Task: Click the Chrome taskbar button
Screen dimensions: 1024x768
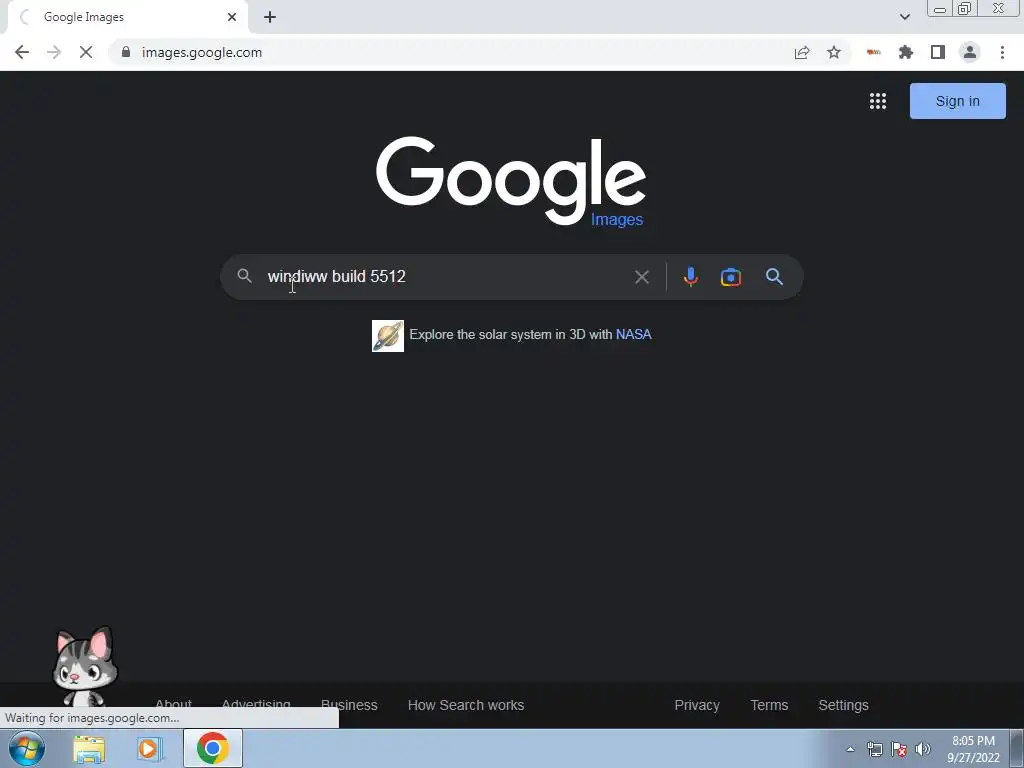Action: pyautogui.click(x=213, y=748)
